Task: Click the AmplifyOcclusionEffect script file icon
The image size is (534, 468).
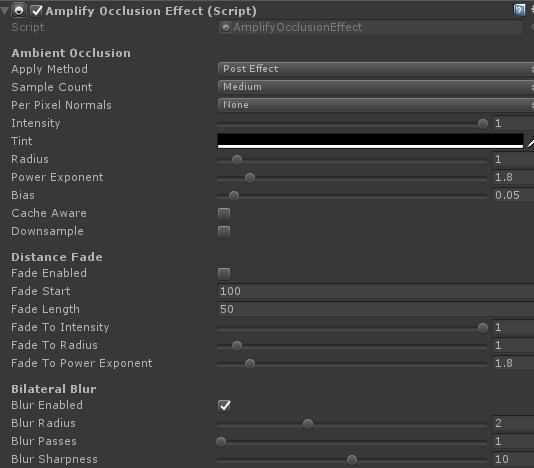Action: coord(225,27)
